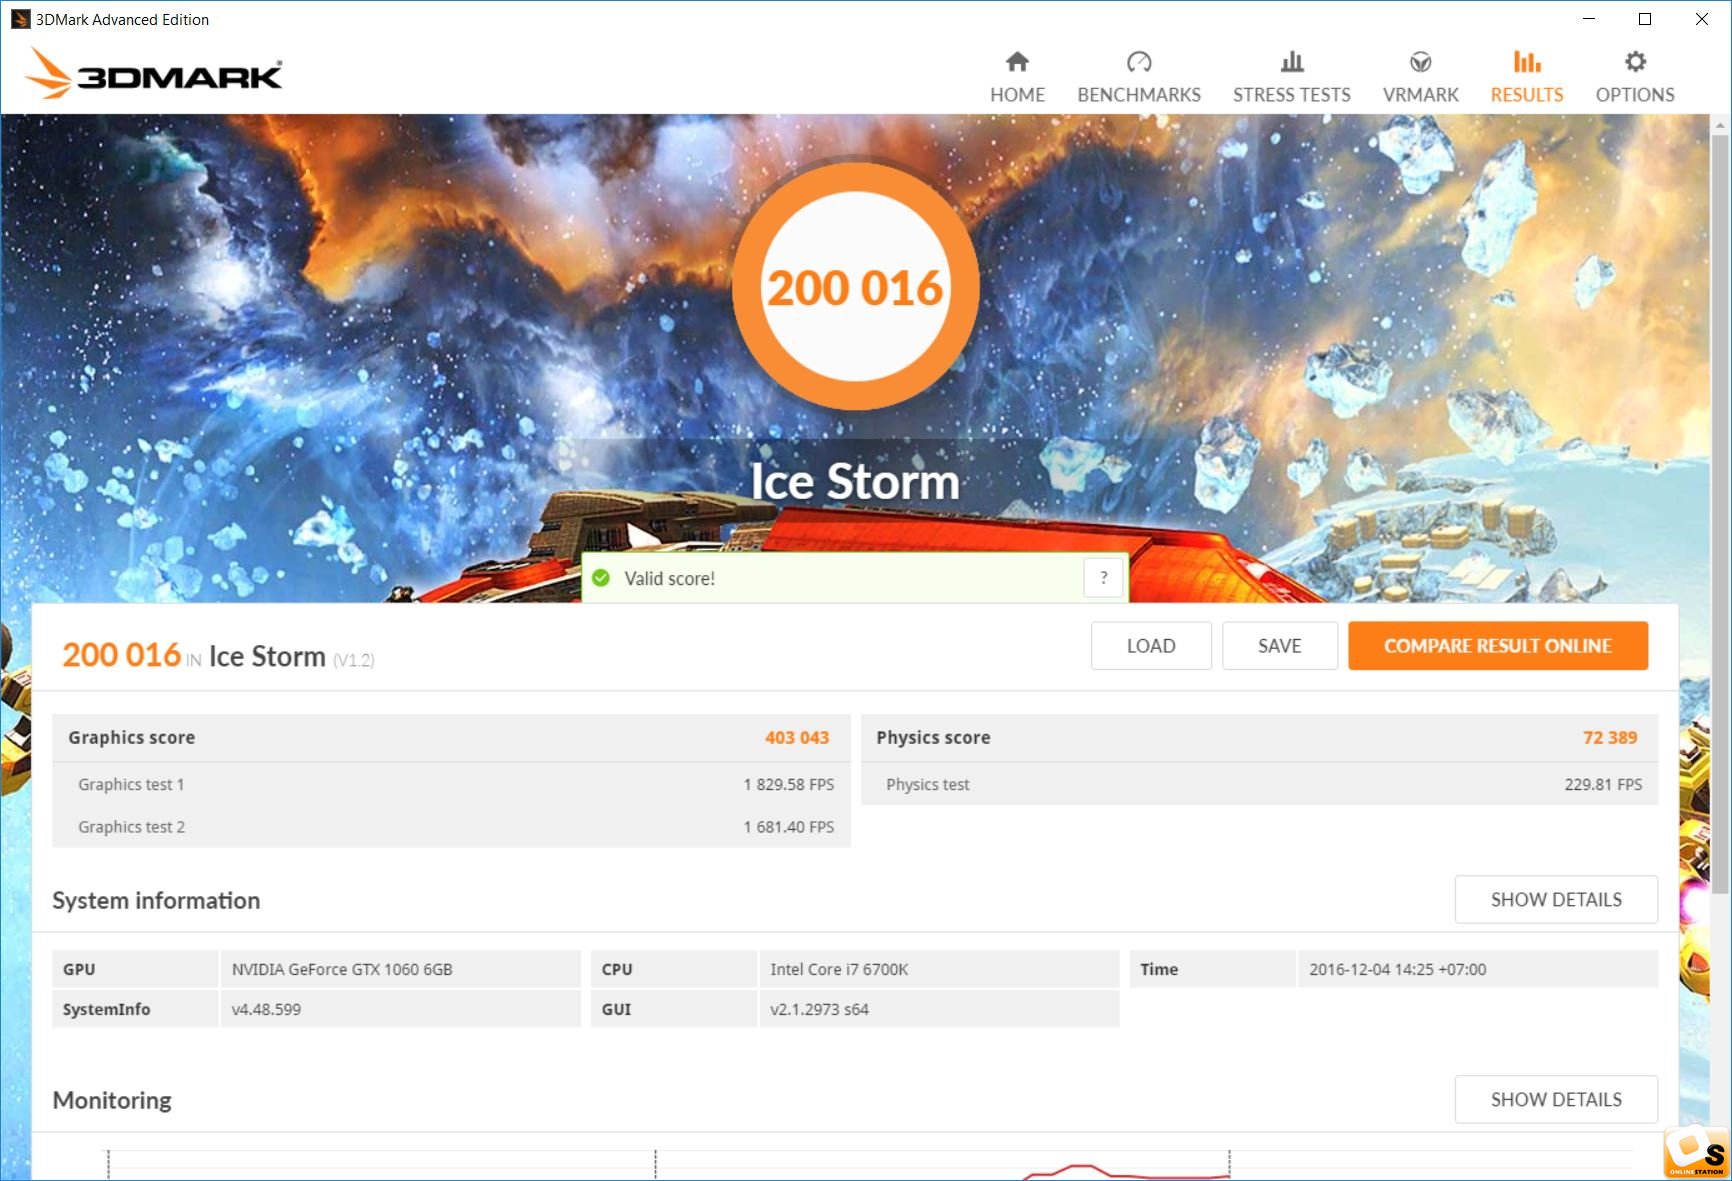The width and height of the screenshot is (1732, 1181).
Task: Click the scrollbar up arrow
Action: click(x=1720, y=125)
